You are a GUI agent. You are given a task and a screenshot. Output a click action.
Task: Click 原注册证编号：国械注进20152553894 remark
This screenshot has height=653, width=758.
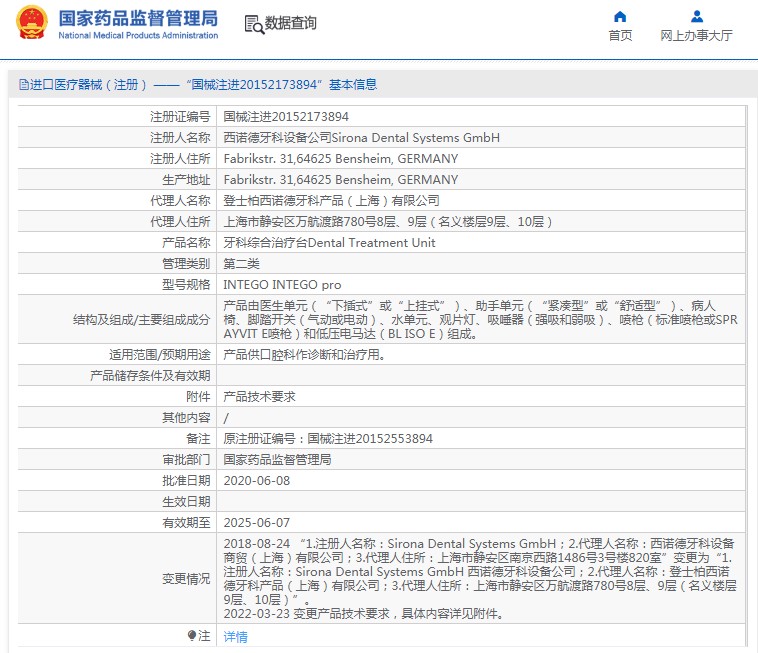pyautogui.click(x=328, y=439)
